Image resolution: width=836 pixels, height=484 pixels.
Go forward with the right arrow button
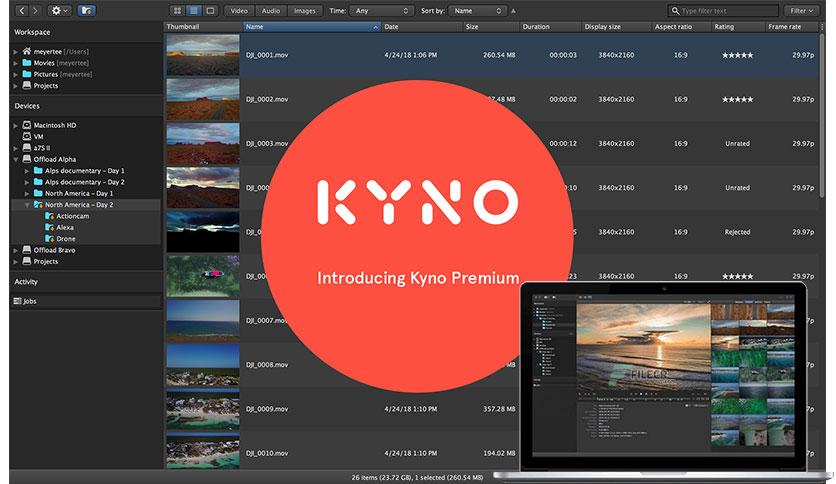pyautogui.click(x=35, y=11)
